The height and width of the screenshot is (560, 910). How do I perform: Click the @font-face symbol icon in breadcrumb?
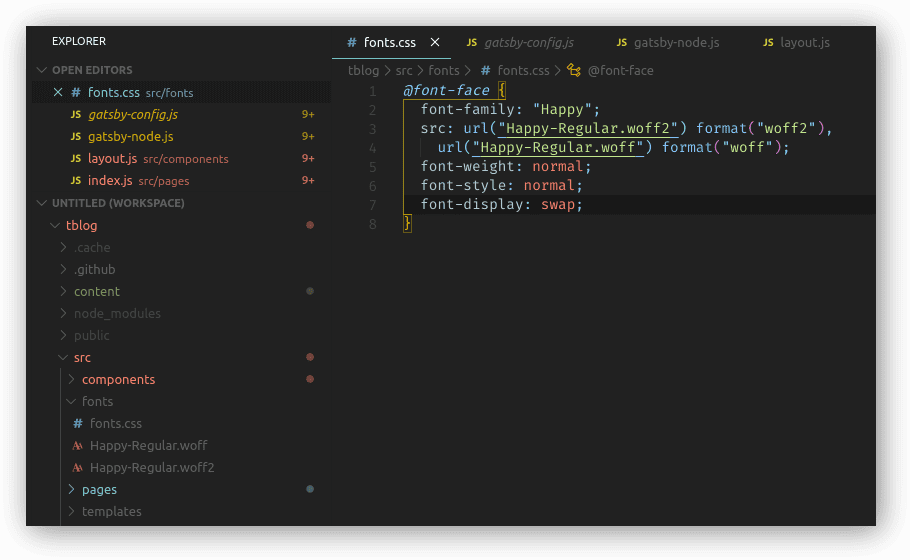coord(573,71)
